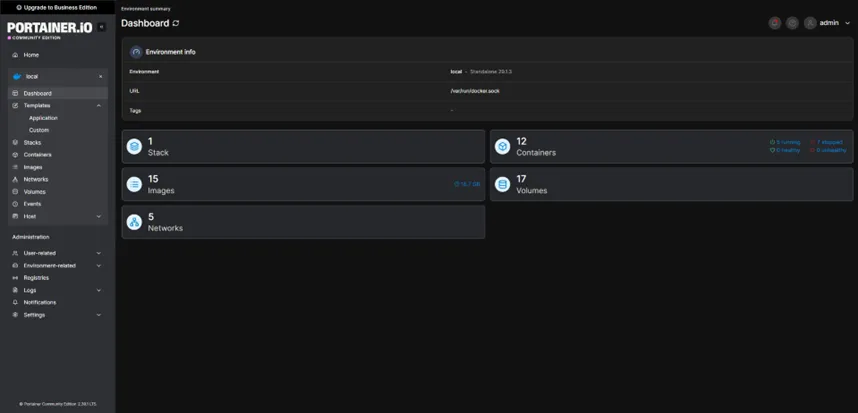This screenshot has width=858, height=413.
Task: Collapse the sidebar with the toggle icon
Action: 102,27
